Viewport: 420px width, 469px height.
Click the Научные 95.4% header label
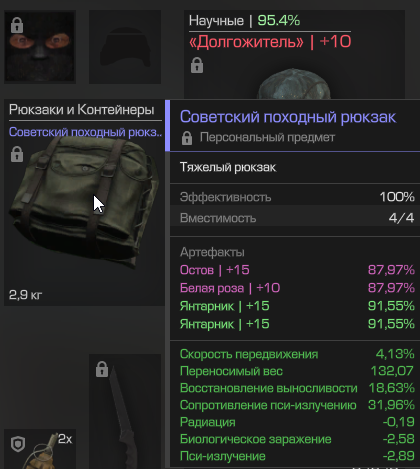click(x=244, y=21)
